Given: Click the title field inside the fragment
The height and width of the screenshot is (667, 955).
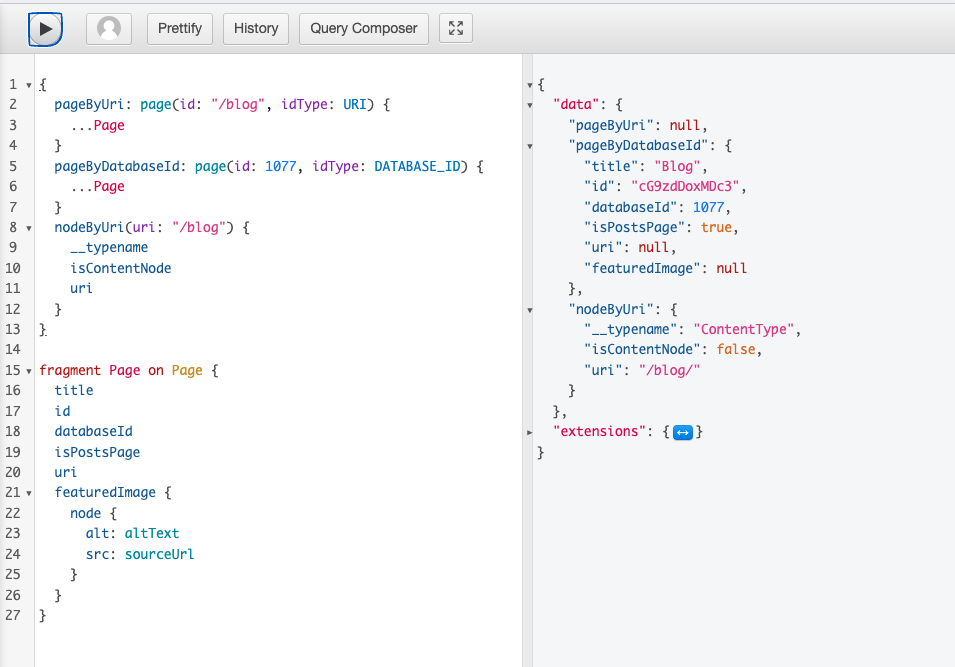Looking at the screenshot, I should [73, 390].
